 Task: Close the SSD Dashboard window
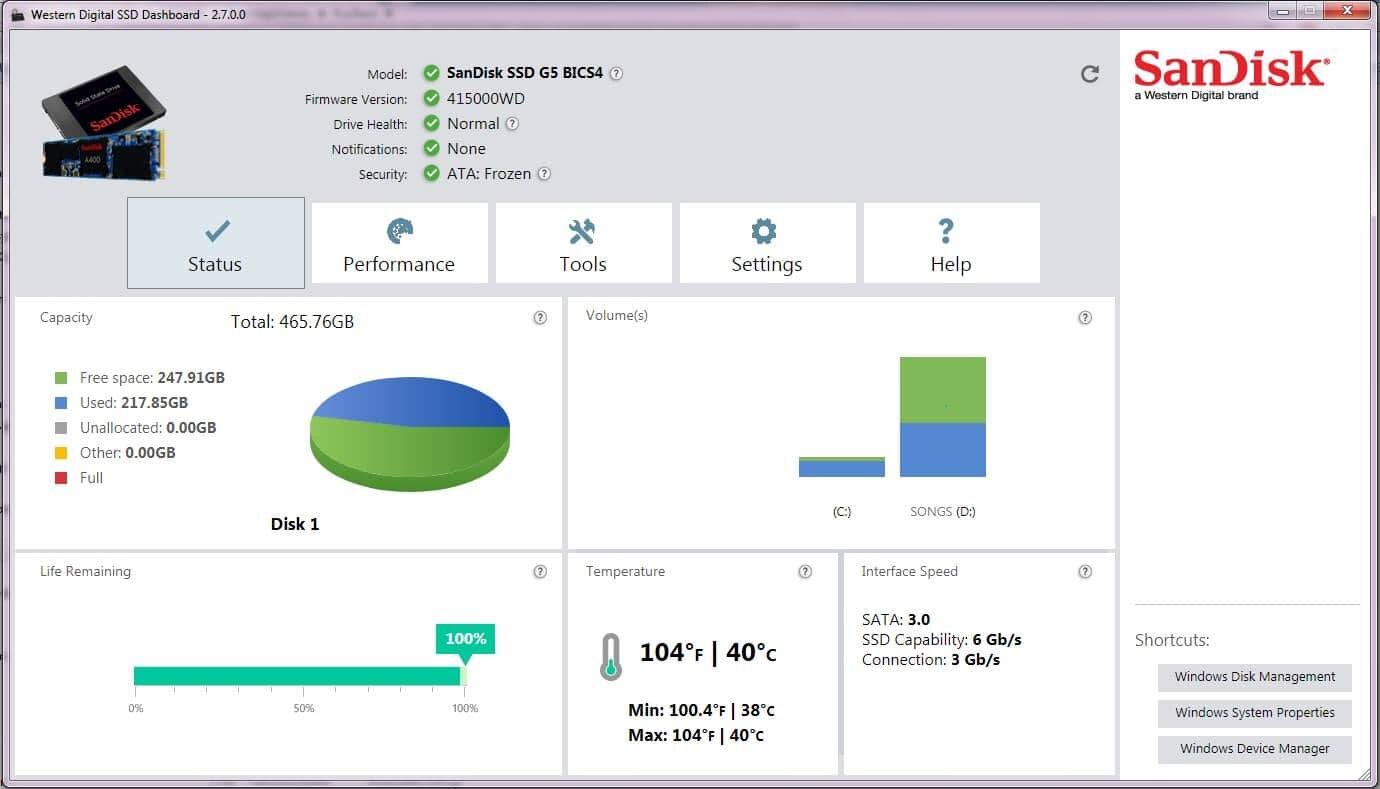coord(1348,10)
